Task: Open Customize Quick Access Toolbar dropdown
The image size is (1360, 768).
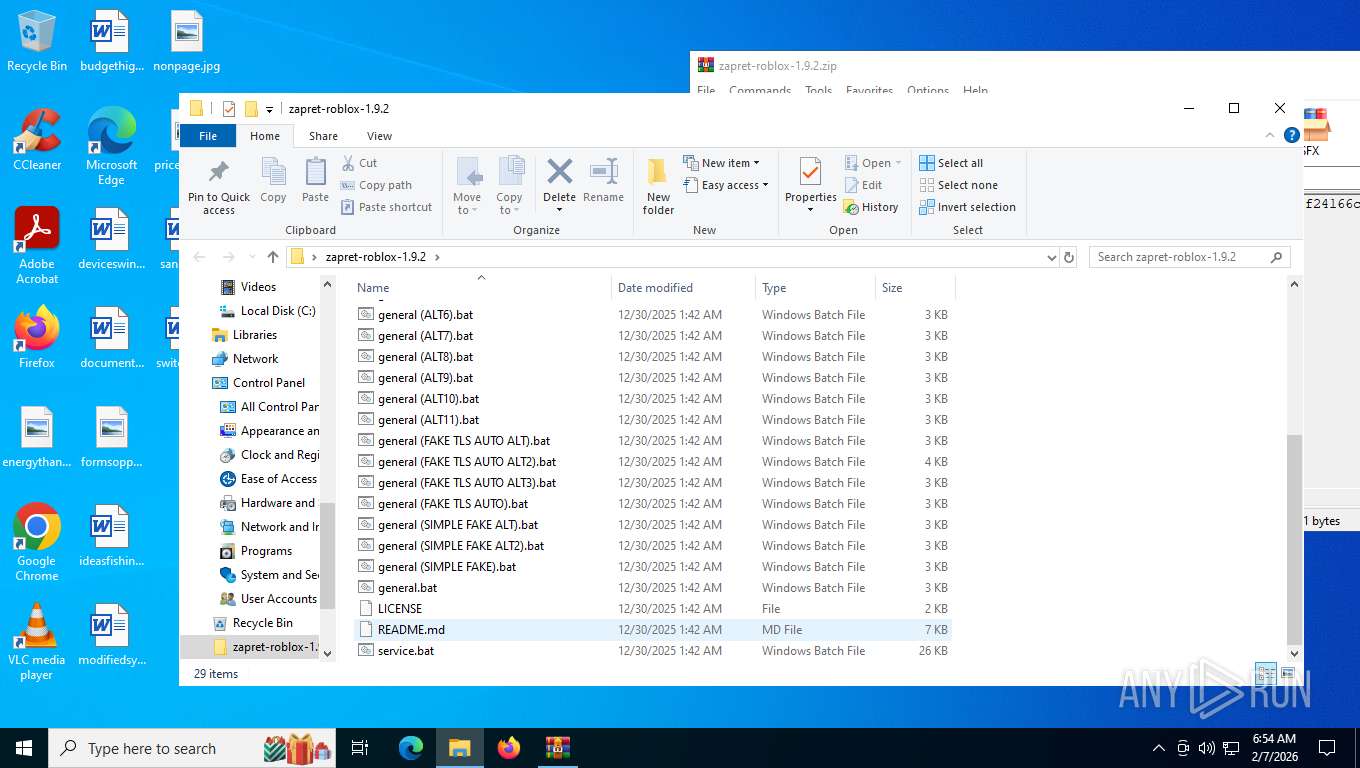Action: click(x=270, y=109)
